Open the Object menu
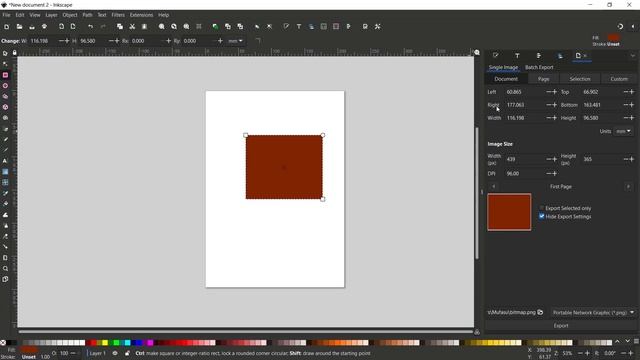 click(x=70, y=15)
